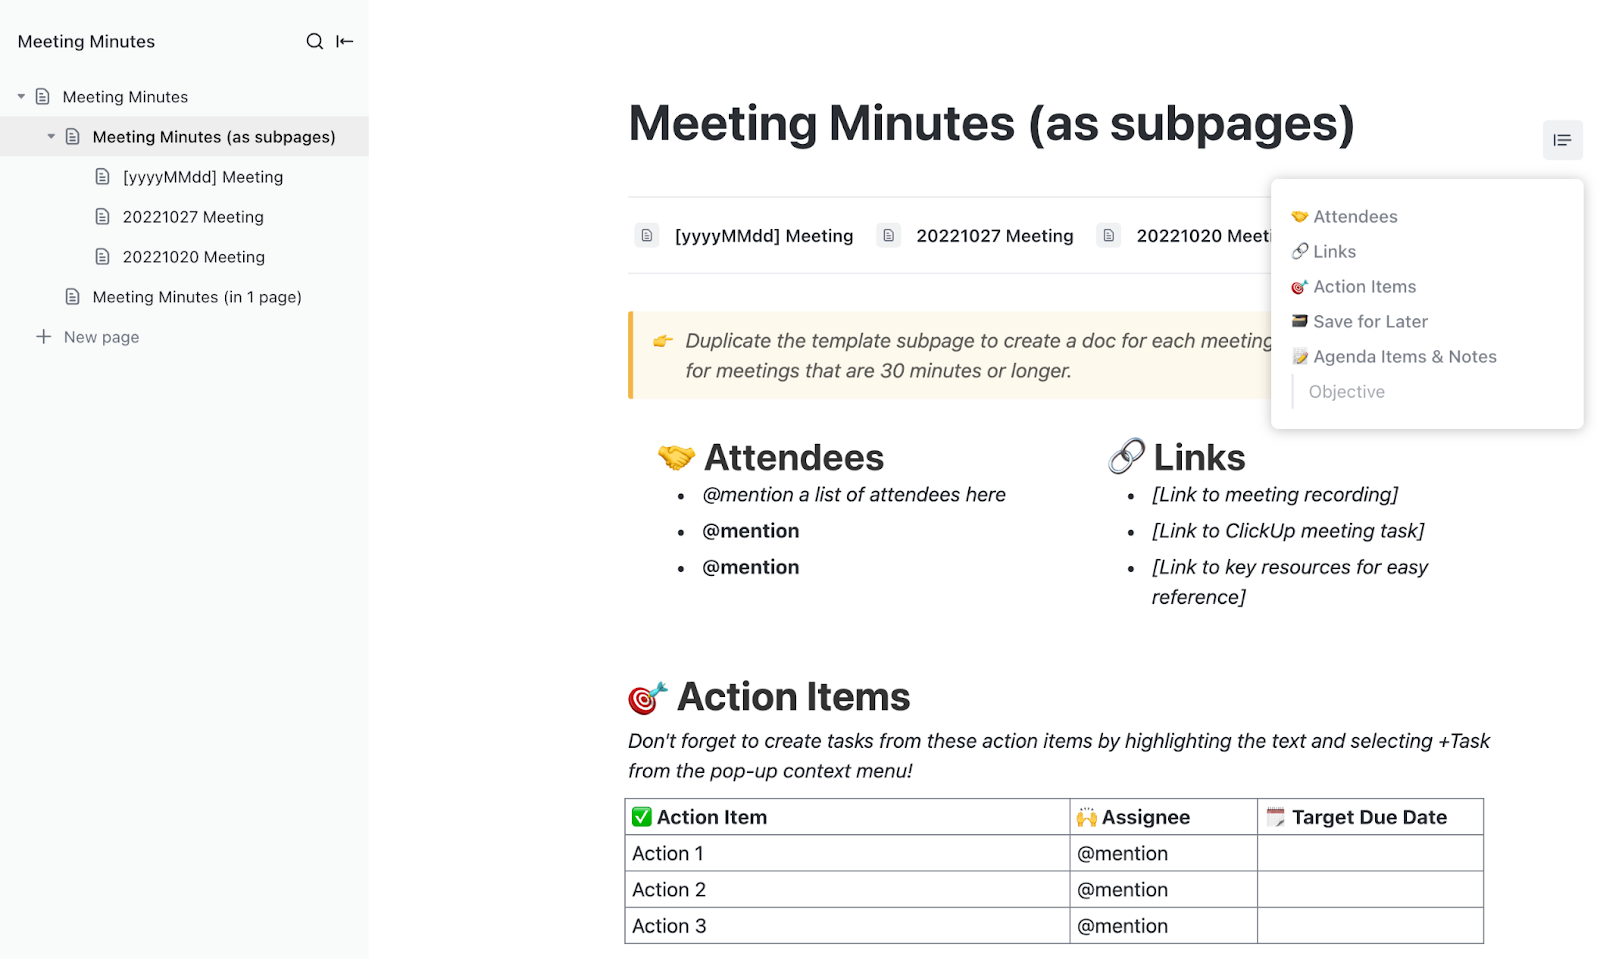Click the @mention under Attendees heading
The width and height of the screenshot is (1600, 959).
point(751,531)
